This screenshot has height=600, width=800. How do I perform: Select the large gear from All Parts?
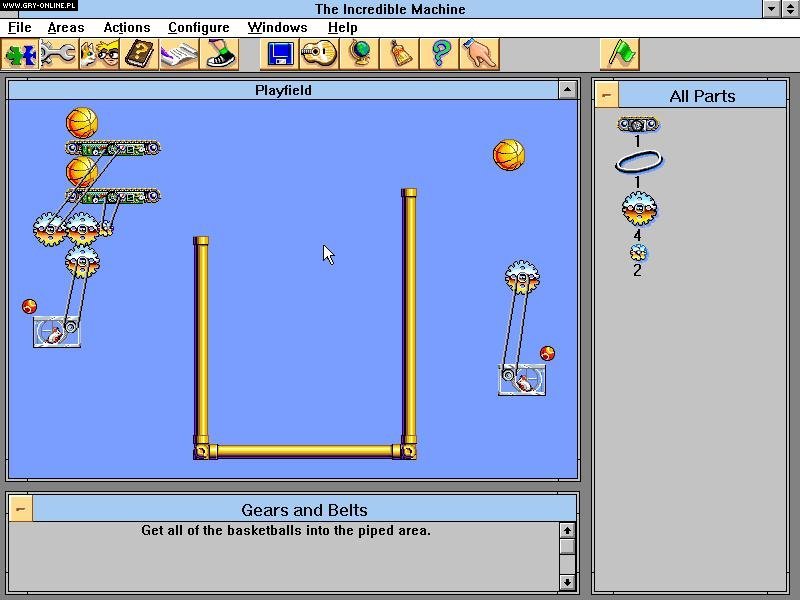[637, 208]
